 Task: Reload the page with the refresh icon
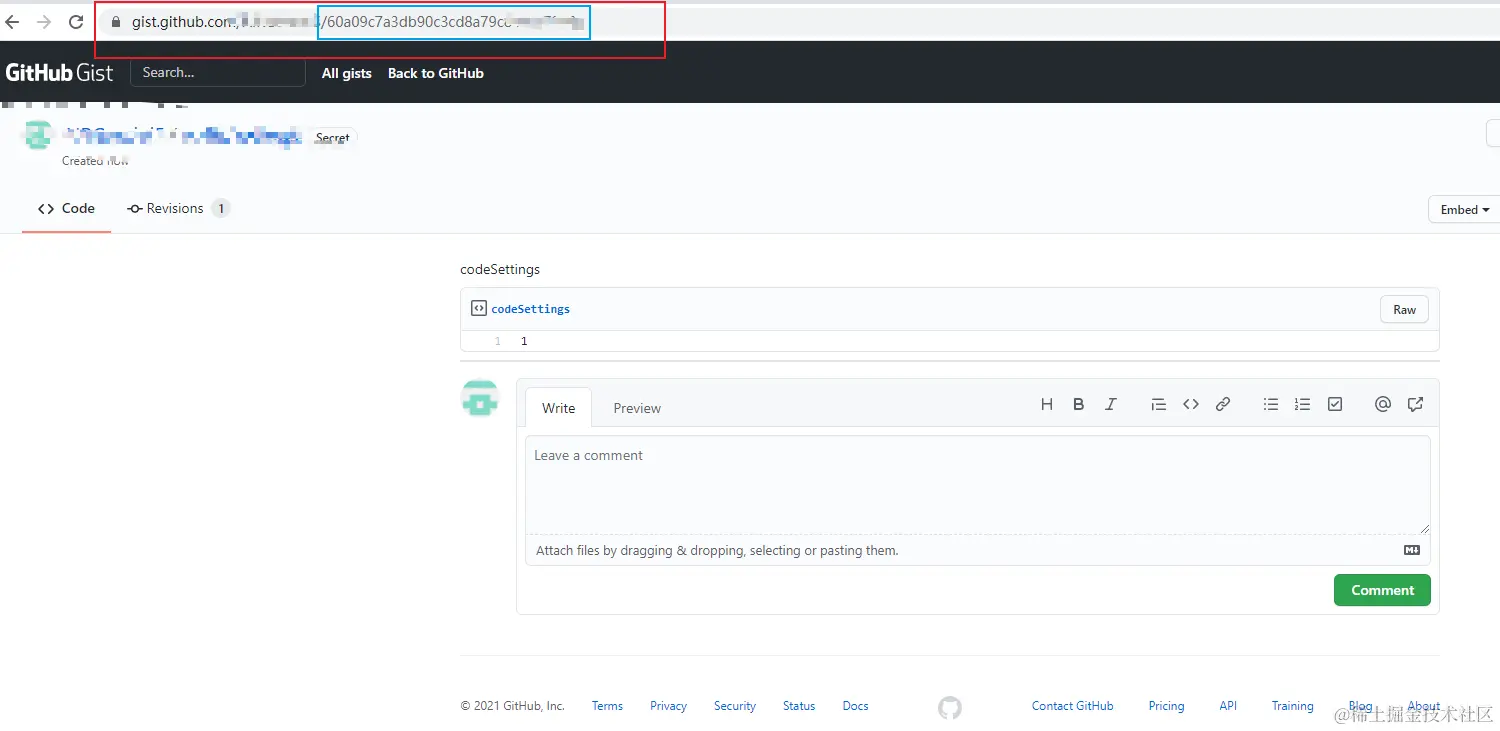[76, 22]
